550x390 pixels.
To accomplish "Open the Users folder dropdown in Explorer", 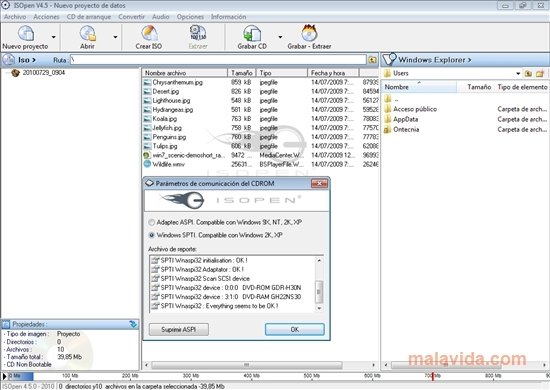I will pyautogui.click(x=518, y=74).
